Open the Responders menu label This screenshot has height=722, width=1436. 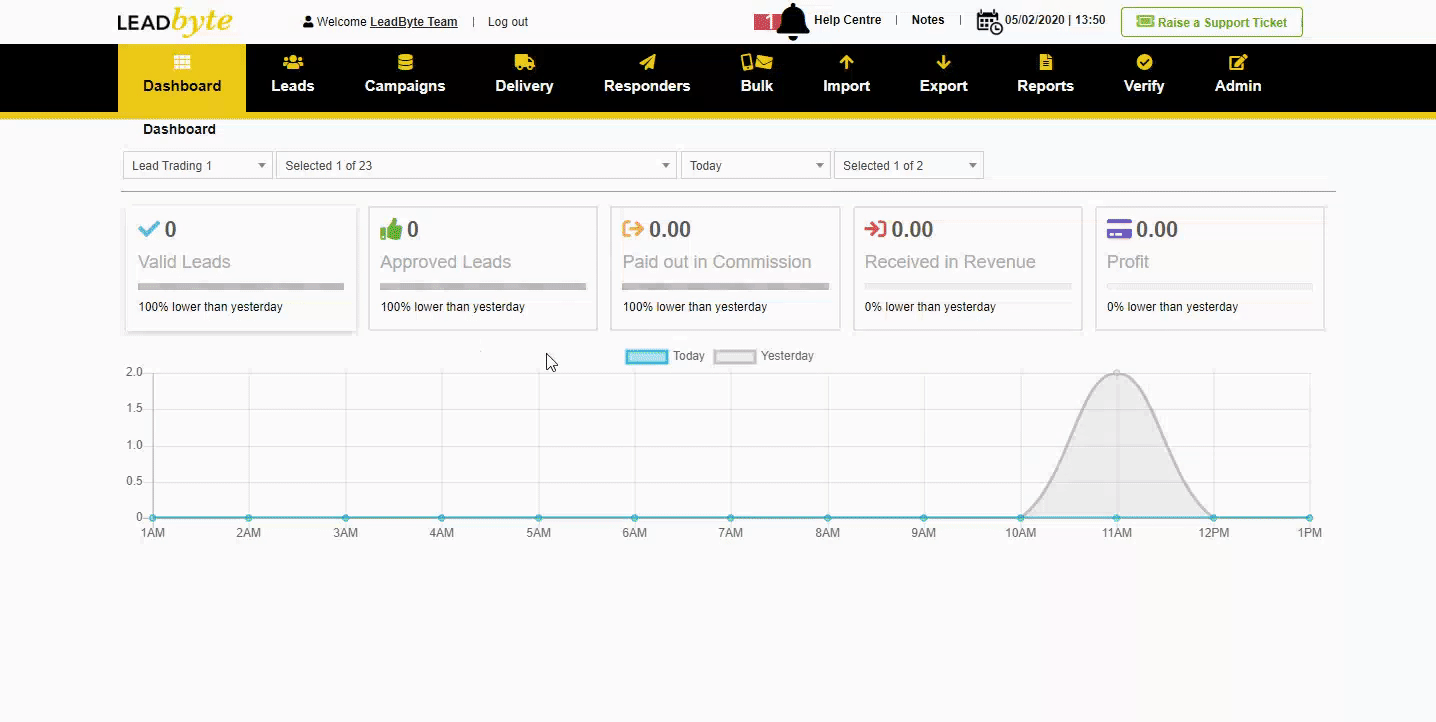pos(647,86)
